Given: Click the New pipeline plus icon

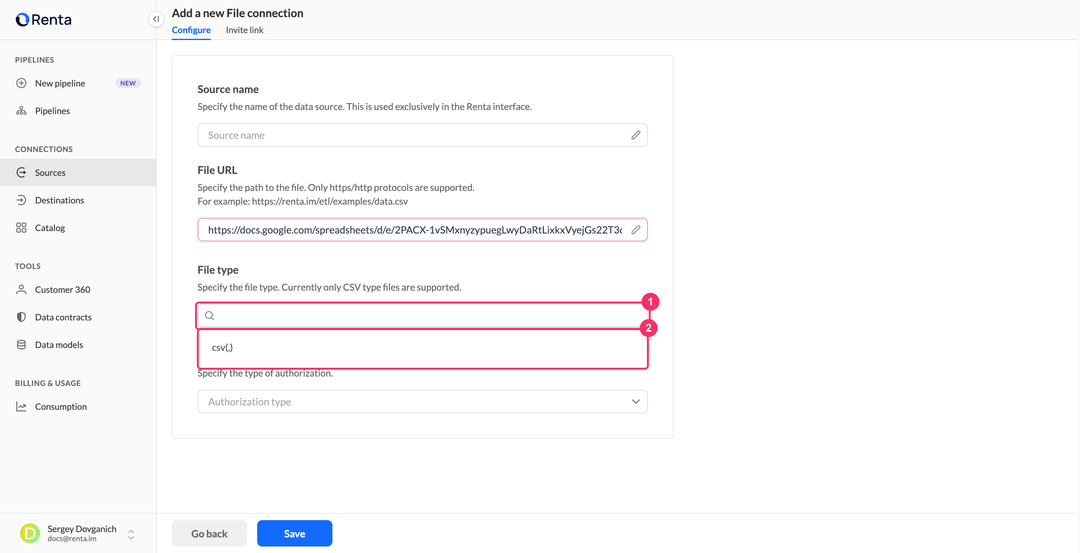Looking at the screenshot, I should (x=21, y=83).
